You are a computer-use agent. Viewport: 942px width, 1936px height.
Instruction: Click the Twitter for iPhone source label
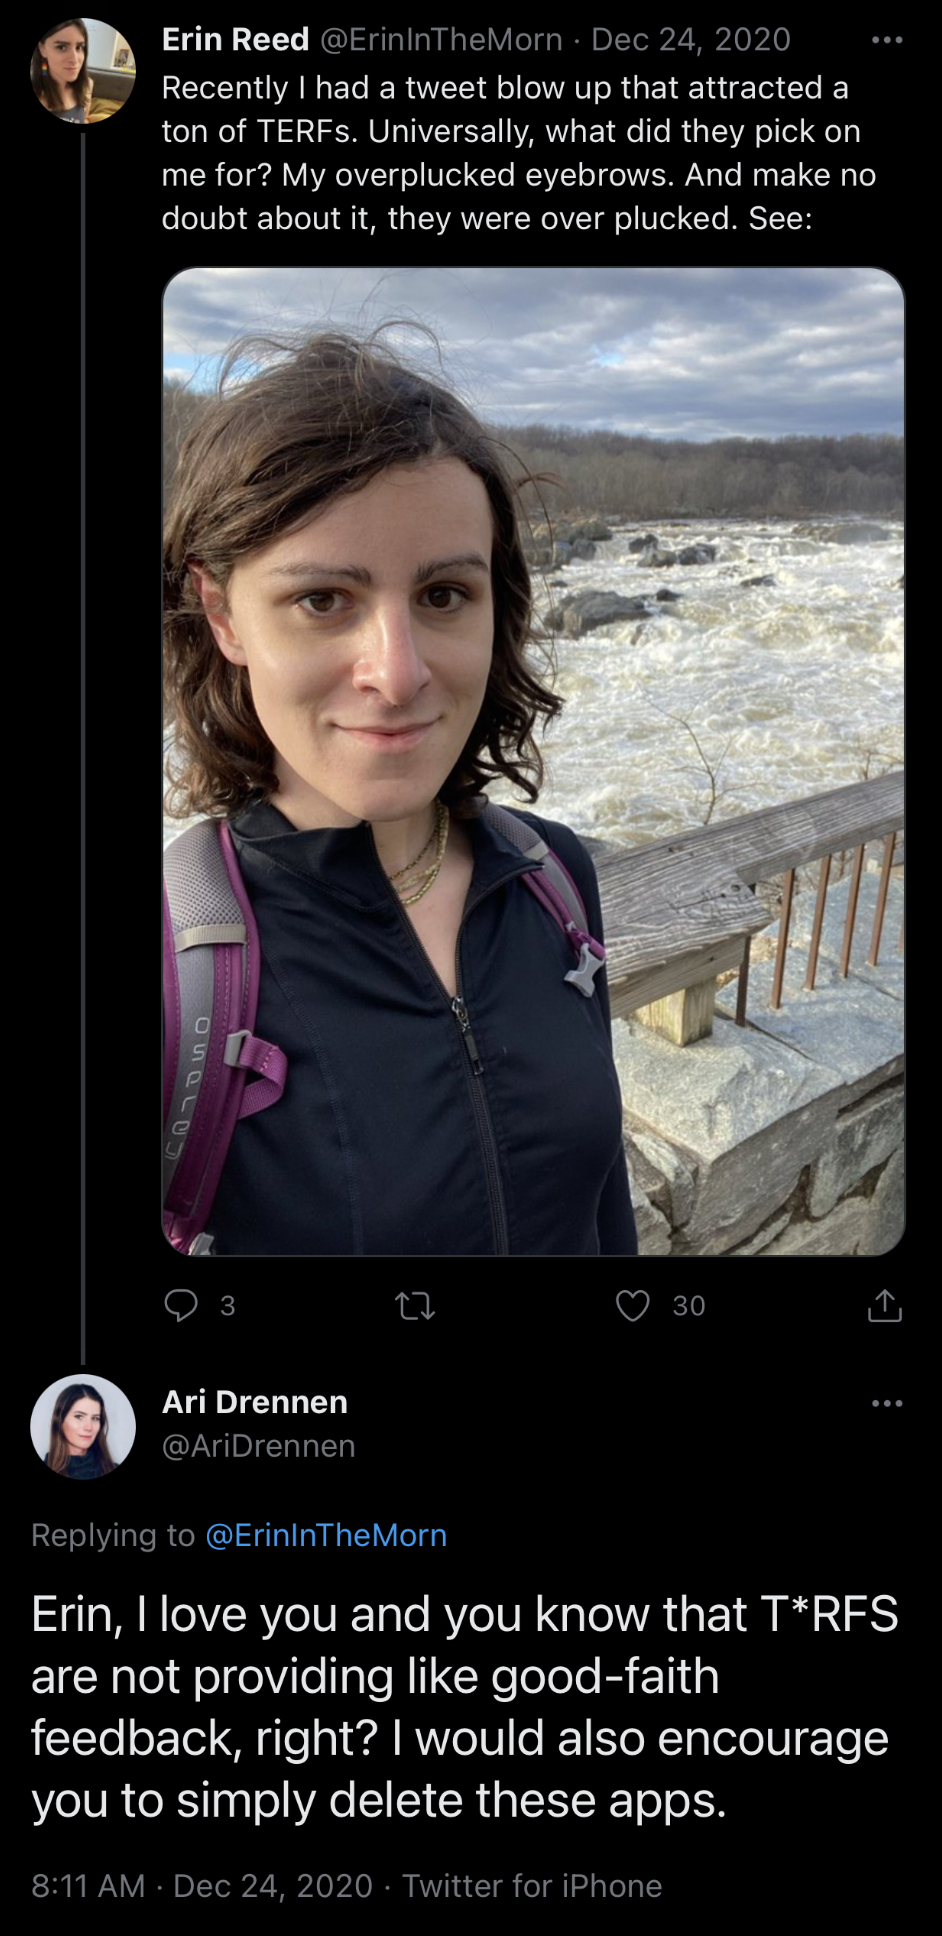coord(532,1886)
